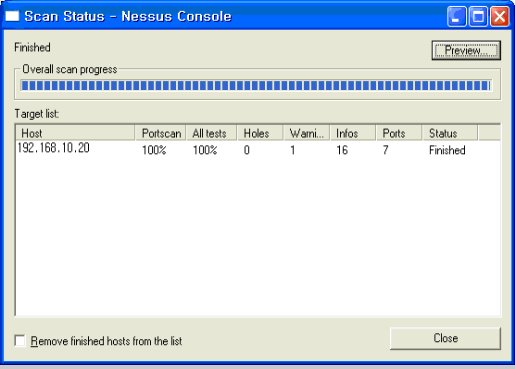
Task: Maximize the Scan Status window
Action: point(478,16)
